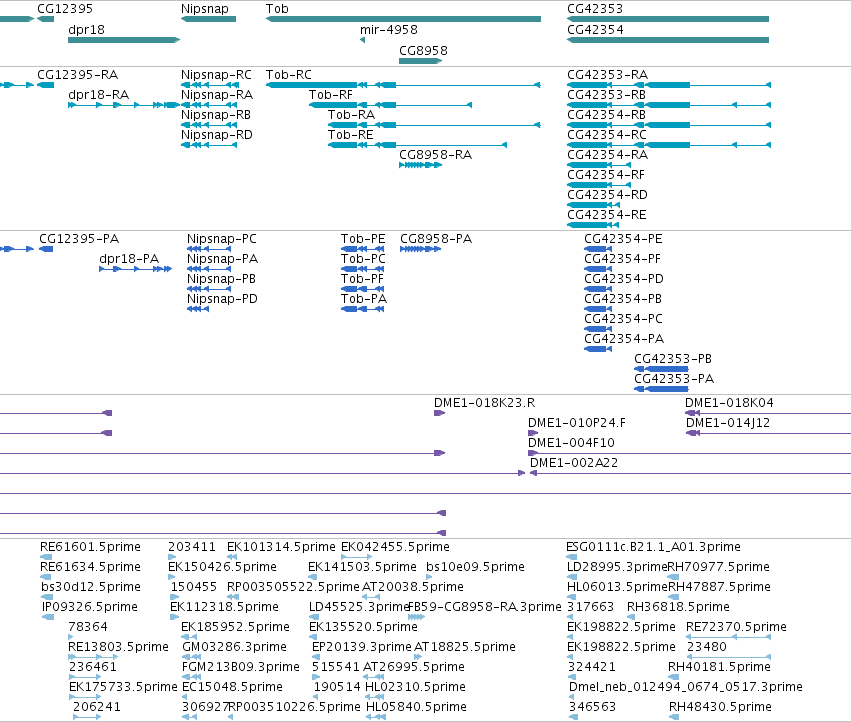Select EST FB59-CG8958-RA.3prime
The height and width of the screenshot is (722, 851).
point(416,617)
